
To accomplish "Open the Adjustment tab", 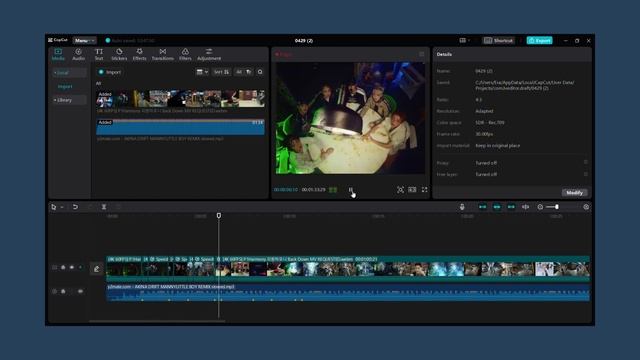I will coord(209,54).
